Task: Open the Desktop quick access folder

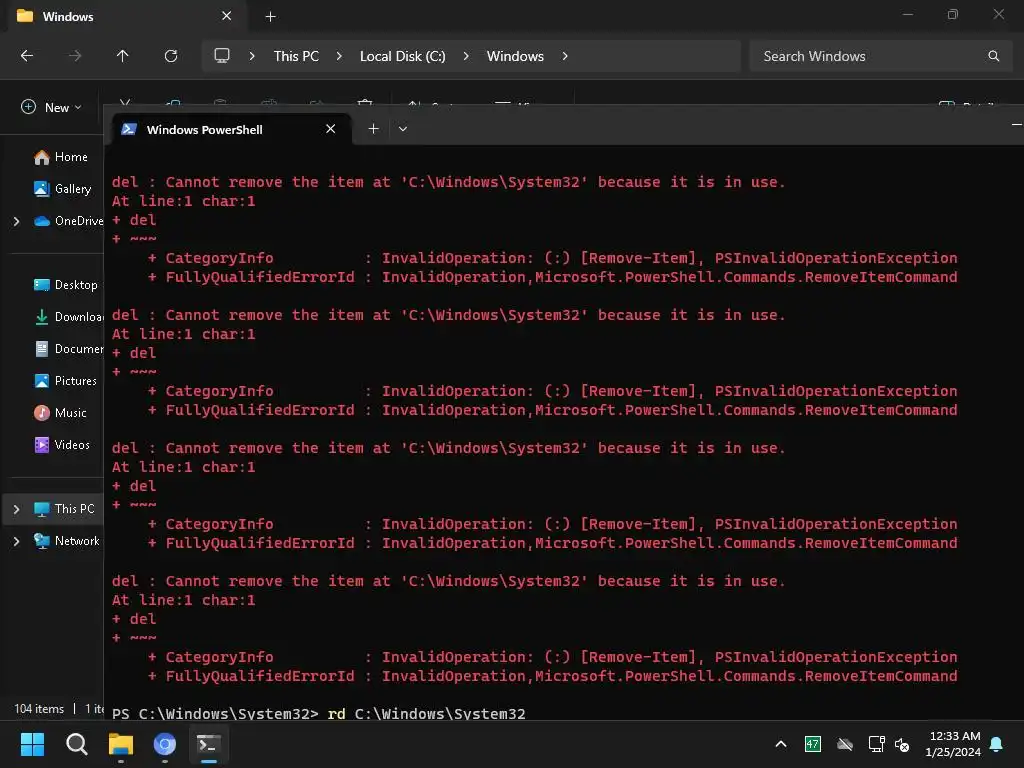Action: 66,285
